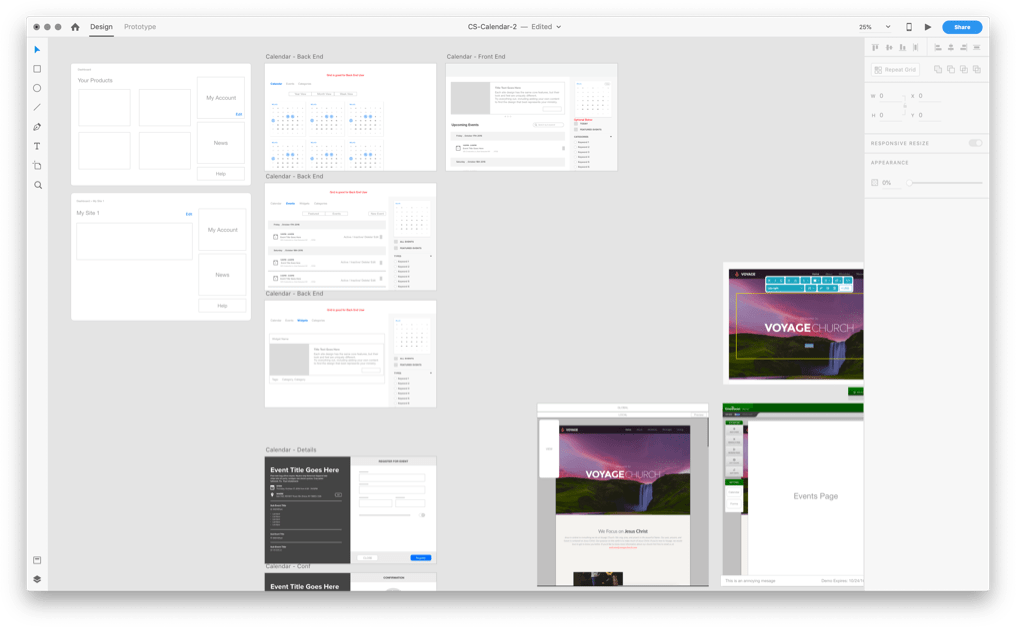Click the Repeat Grid button
Screen dimensions: 1016x627
click(x=895, y=70)
